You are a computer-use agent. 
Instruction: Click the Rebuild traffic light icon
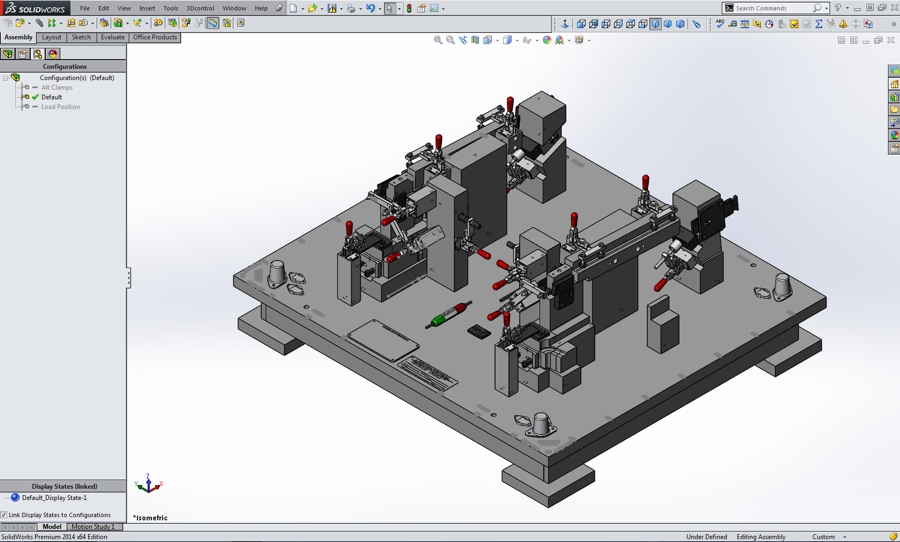pyautogui.click(x=409, y=8)
